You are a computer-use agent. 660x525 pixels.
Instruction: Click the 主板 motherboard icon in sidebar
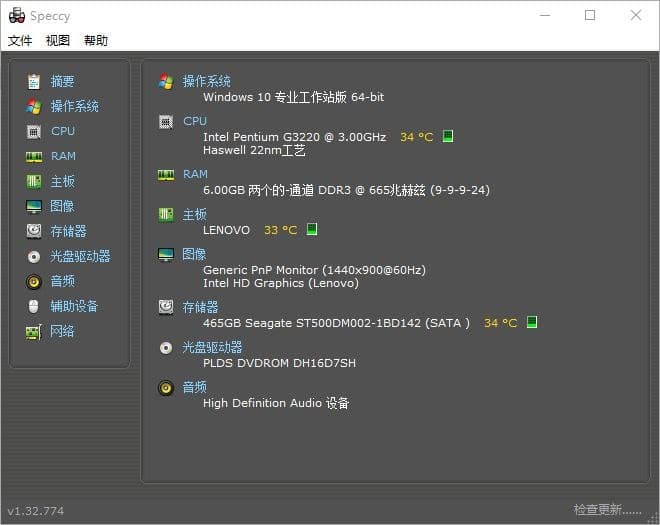pyautogui.click(x=34, y=182)
